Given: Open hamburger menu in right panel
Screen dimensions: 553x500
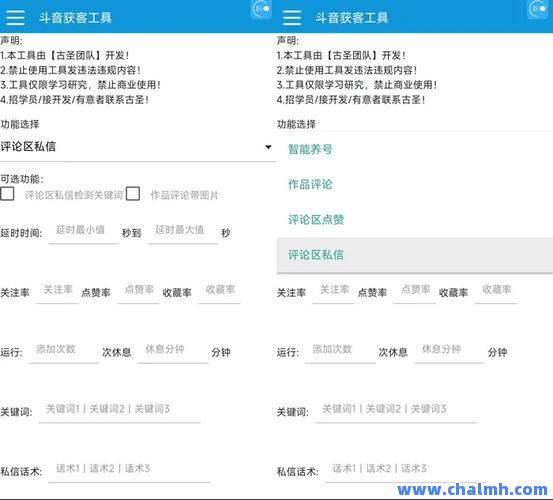Looking at the screenshot, I should 292,17.
